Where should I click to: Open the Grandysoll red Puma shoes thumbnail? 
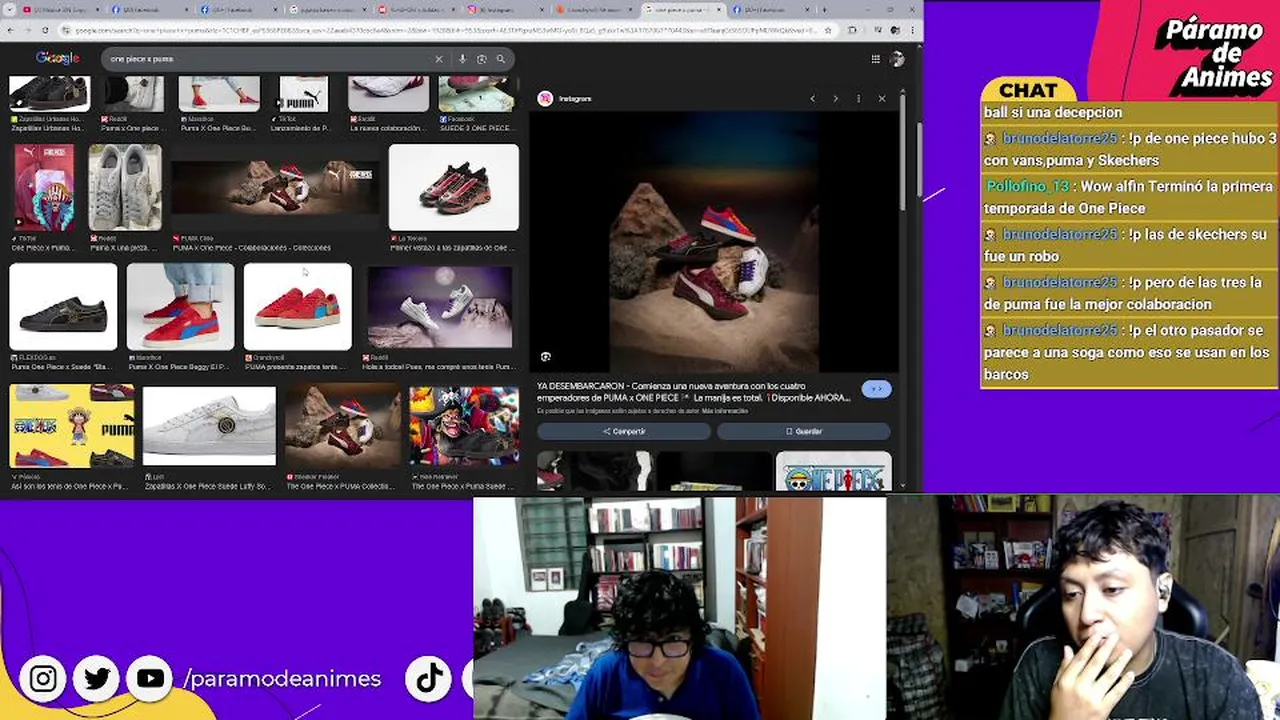(297, 306)
